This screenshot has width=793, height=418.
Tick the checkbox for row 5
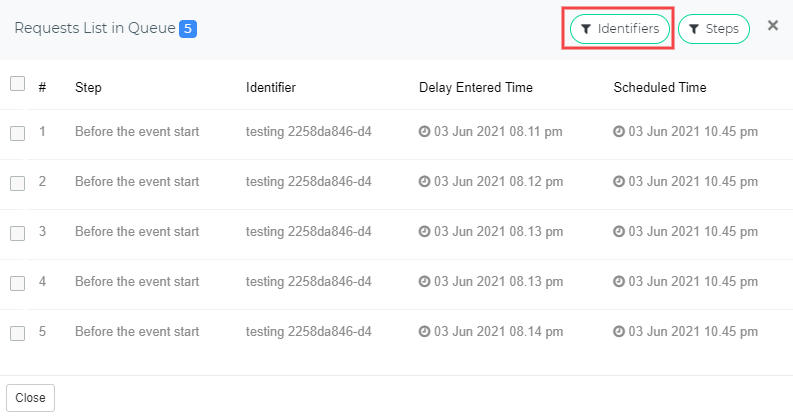click(x=18, y=334)
